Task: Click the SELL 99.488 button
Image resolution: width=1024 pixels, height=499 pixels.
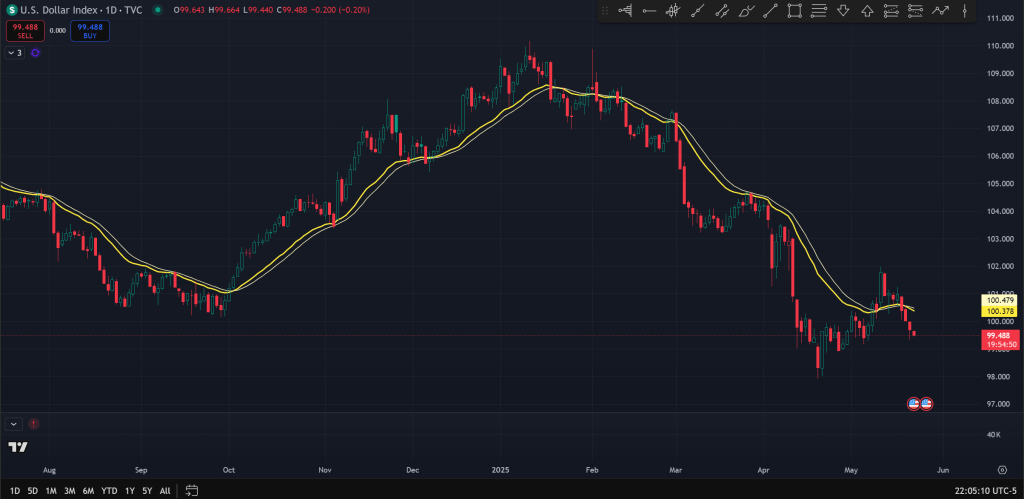Action: coord(25,30)
